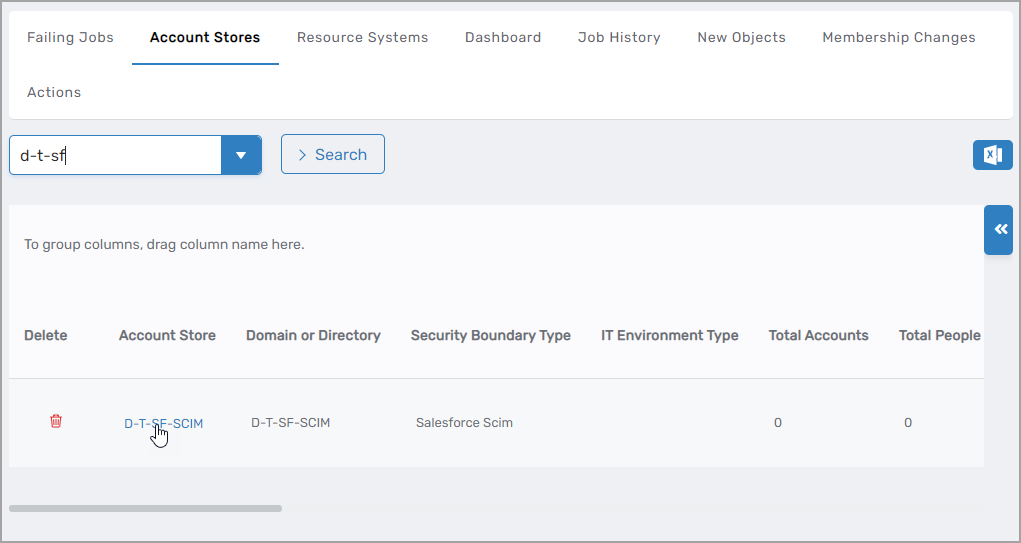Screen dimensions: 1021x543
Task: Click the horizontal scrollbar below the grid
Action: [x=146, y=508]
